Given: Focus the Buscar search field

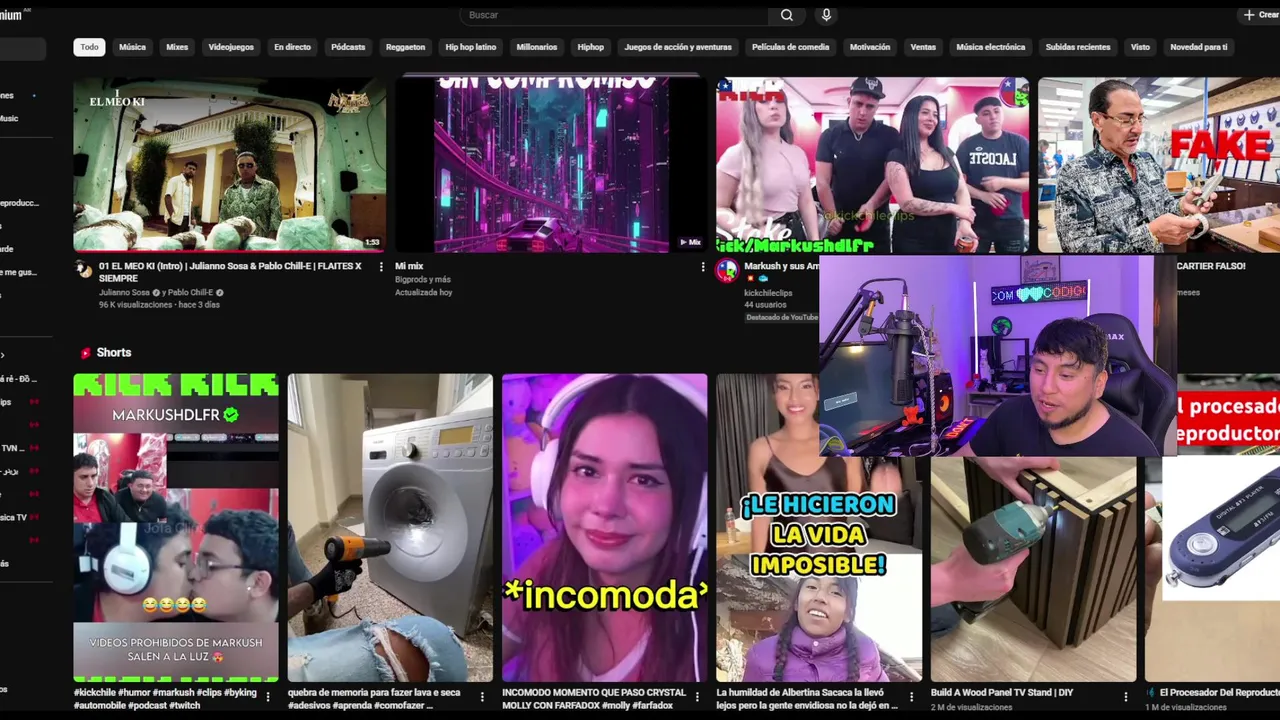Looking at the screenshot, I should pos(614,15).
